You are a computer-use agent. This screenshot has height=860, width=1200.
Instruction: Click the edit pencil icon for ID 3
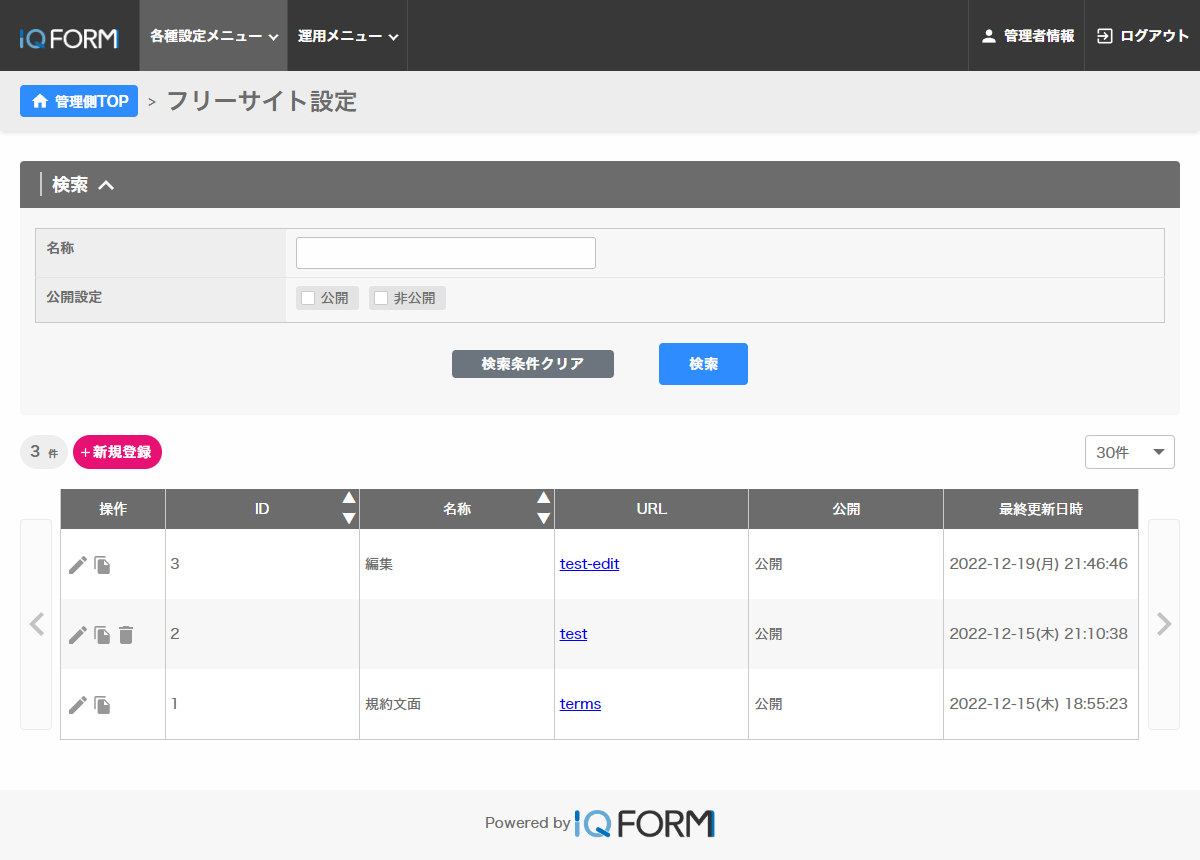click(77, 565)
